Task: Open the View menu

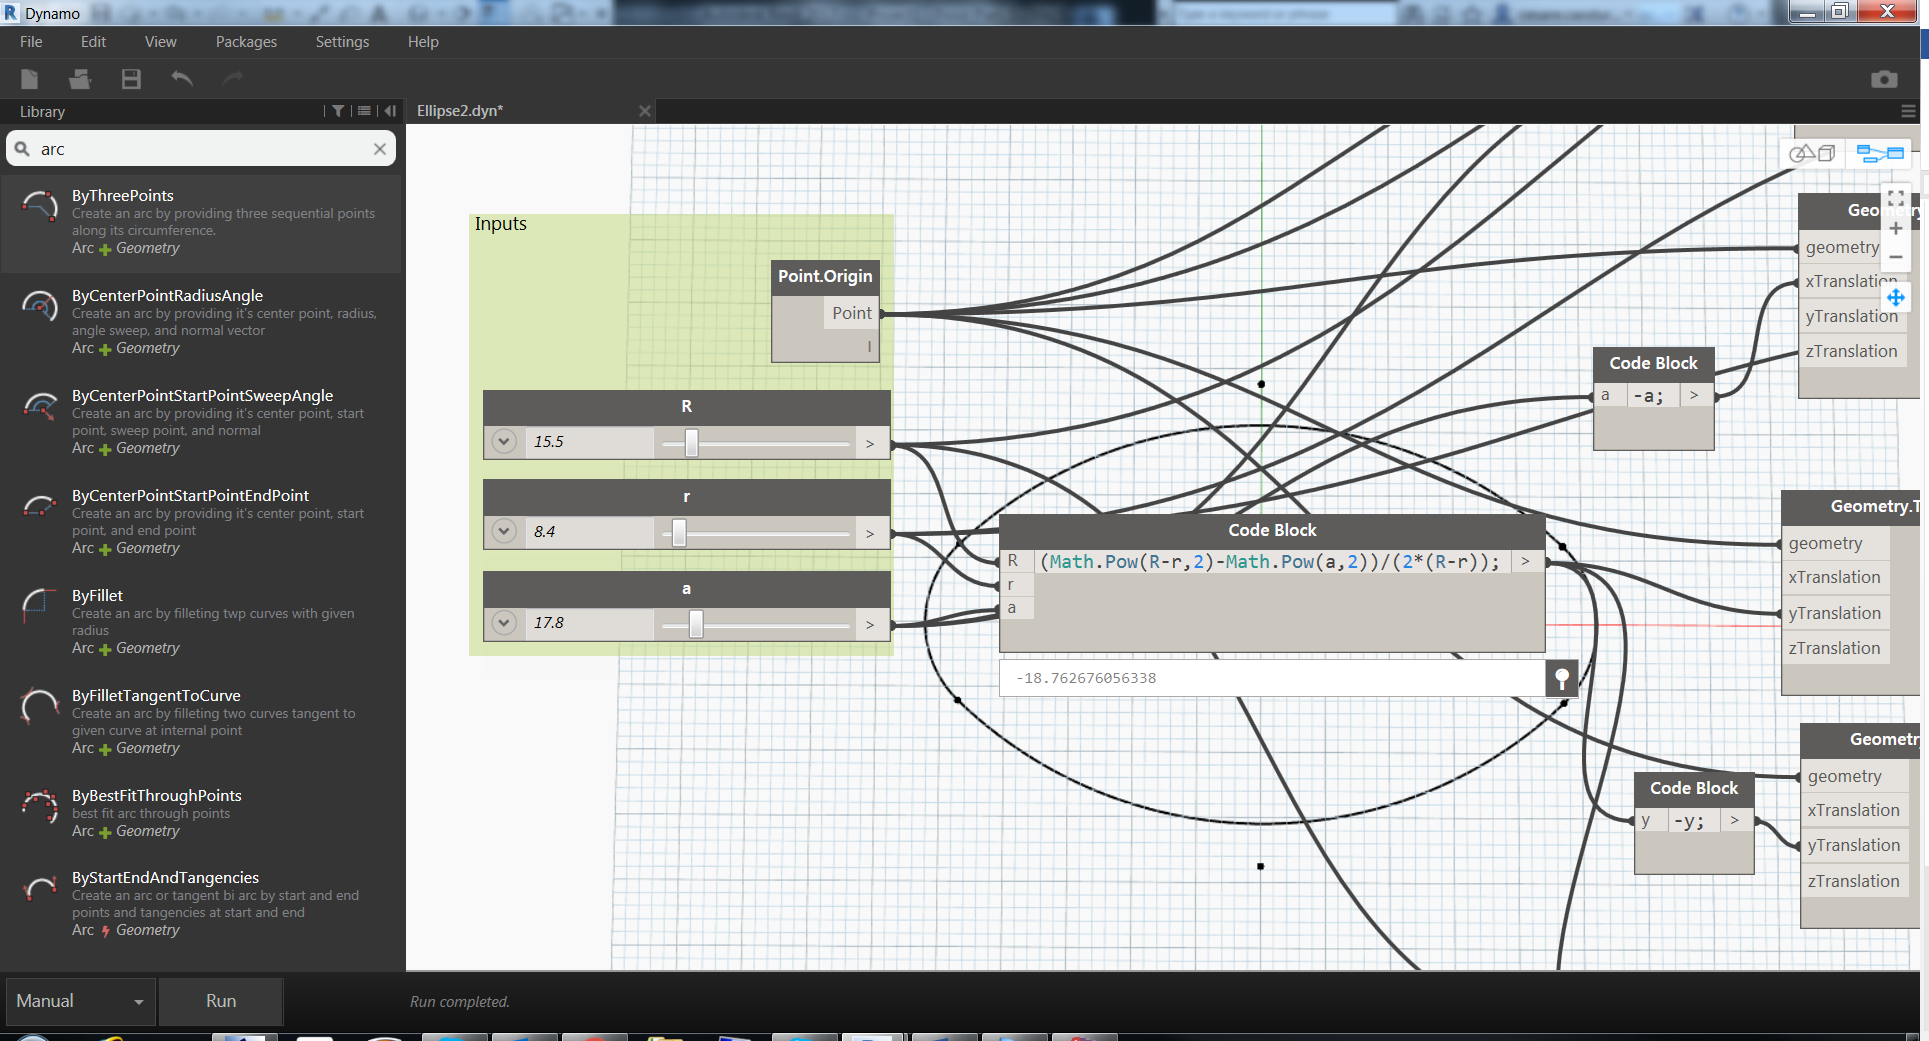Action: (160, 41)
